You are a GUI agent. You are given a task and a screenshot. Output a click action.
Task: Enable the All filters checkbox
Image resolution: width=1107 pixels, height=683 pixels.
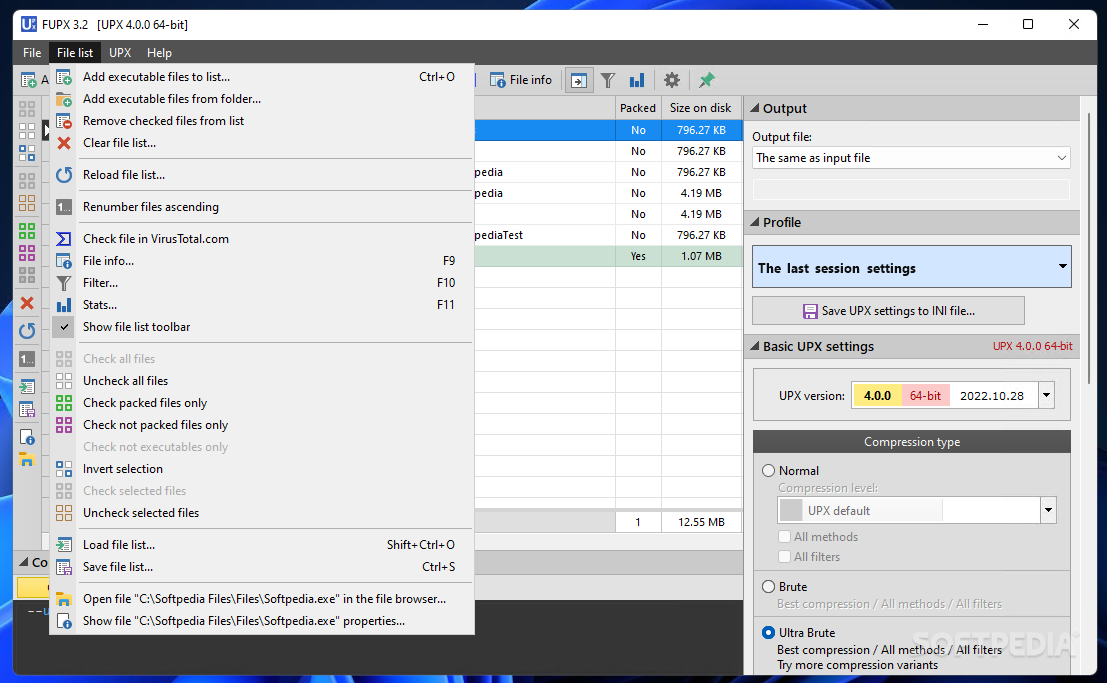pyautogui.click(x=784, y=557)
